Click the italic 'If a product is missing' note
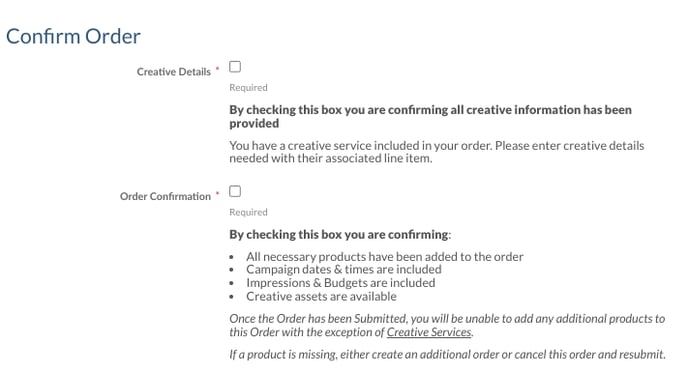 [447, 354]
